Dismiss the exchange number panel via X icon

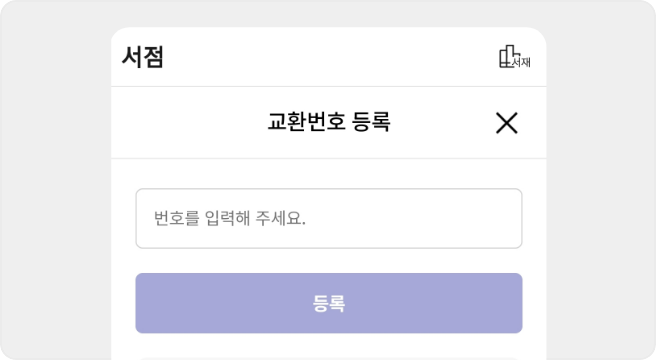507,123
